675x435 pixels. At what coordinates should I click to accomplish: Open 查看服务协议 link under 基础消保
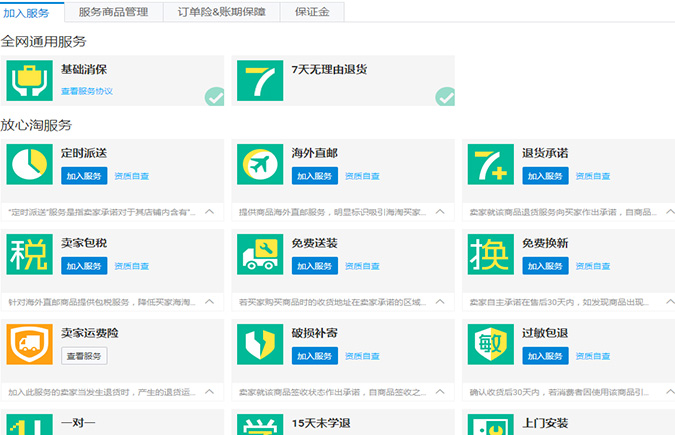pyautogui.click(x=87, y=91)
